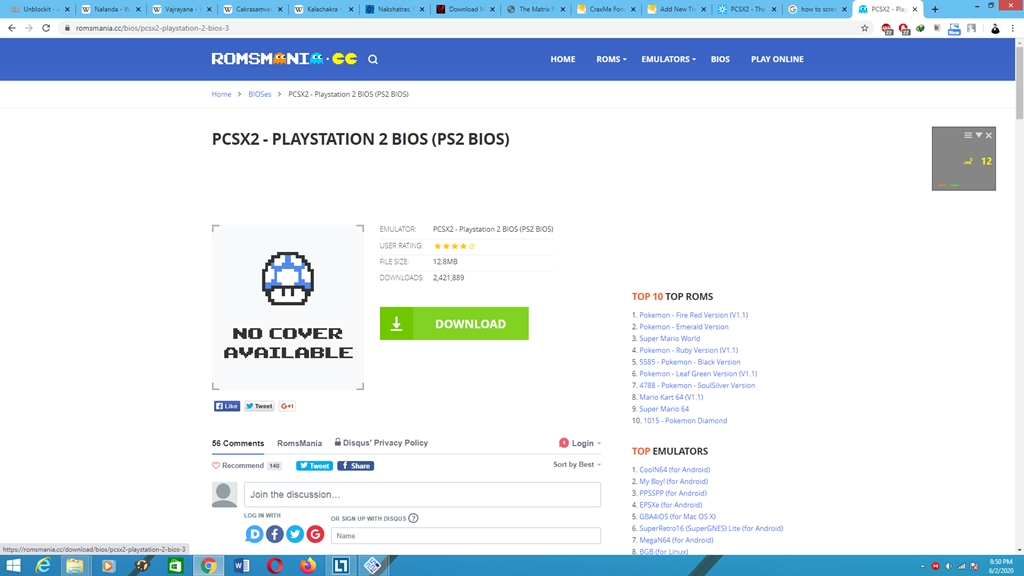Click the hamburger menu icon on the gray widget

tap(968, 135)
